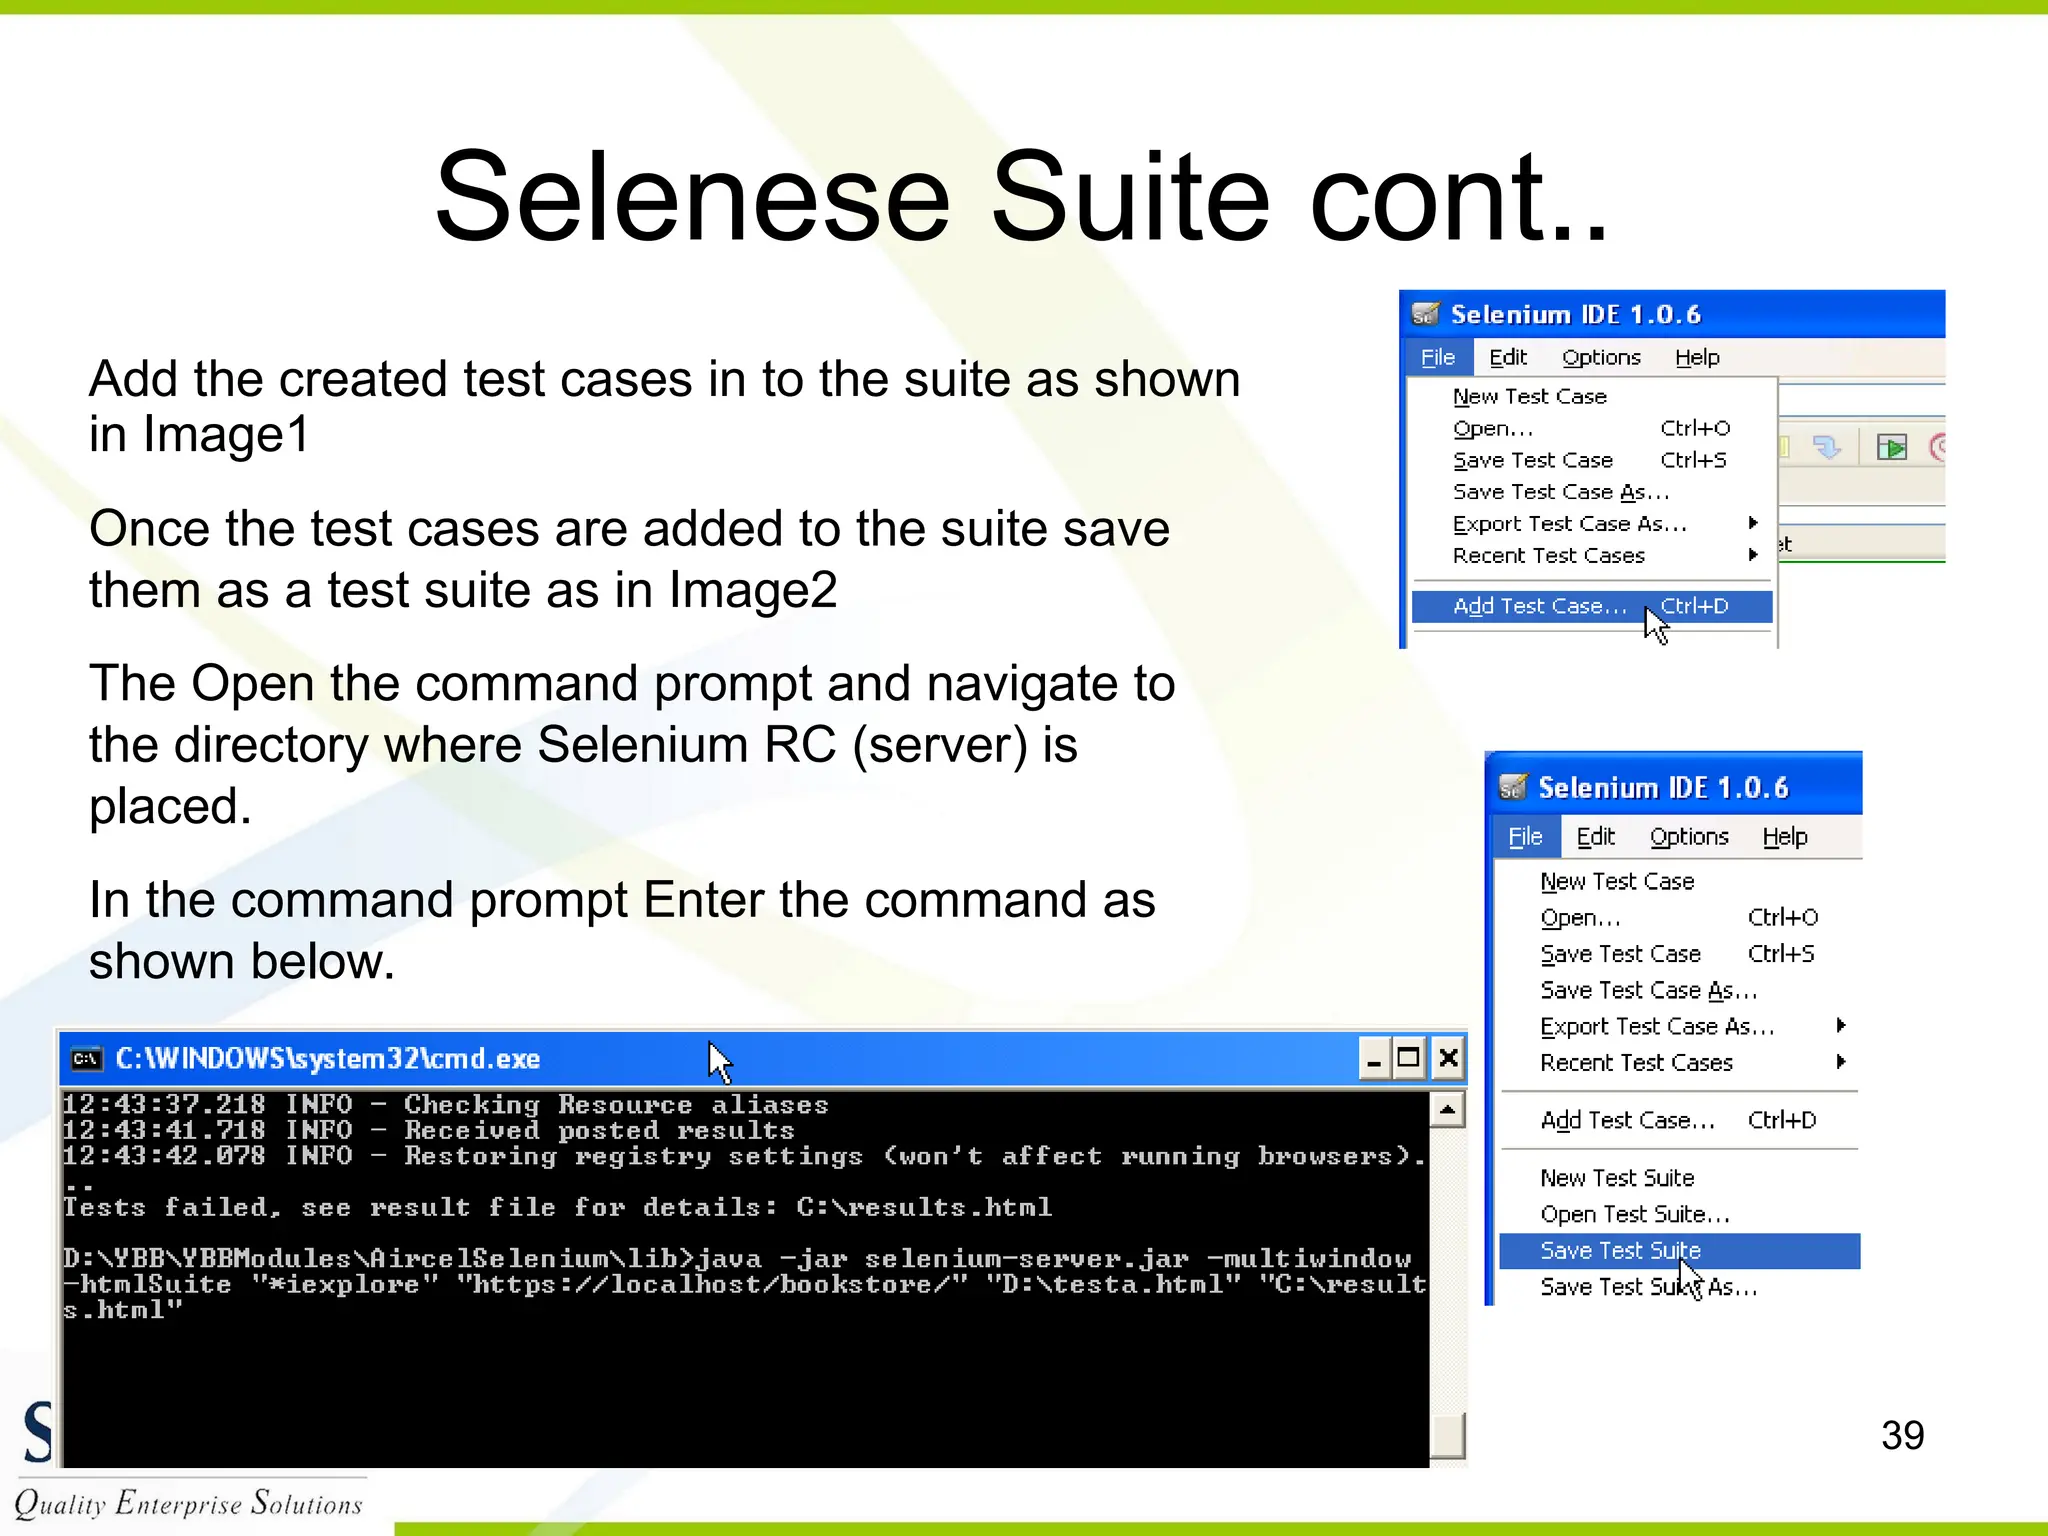2048x1536 pixels.
Task: Expand Recent Test Cases submenu in lower menu
Action: [x=1680, y=1062]
